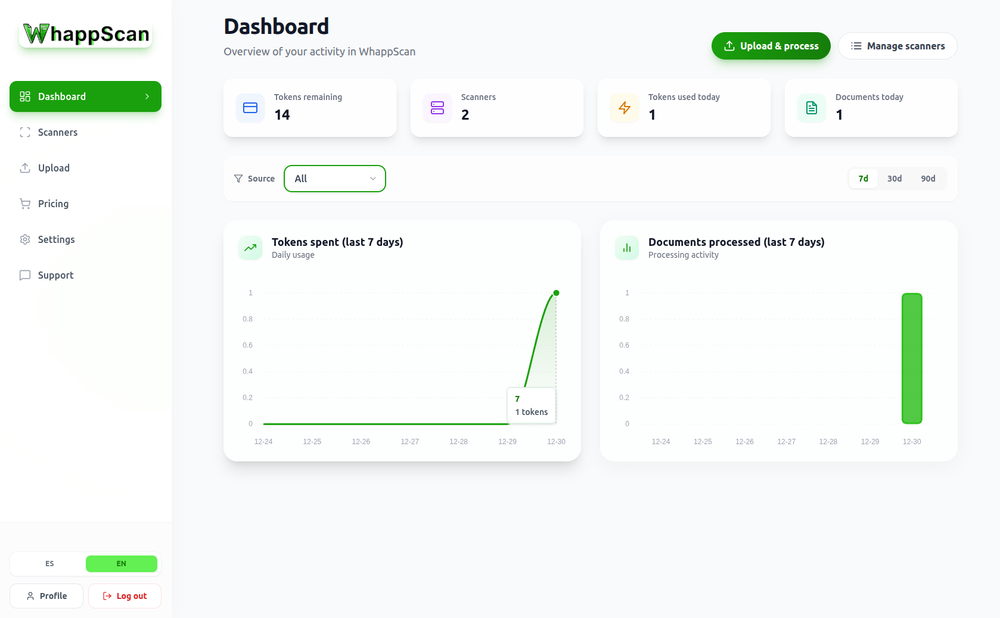
Task: Click the Tokens remaining card icon
Action: (250, 108)
